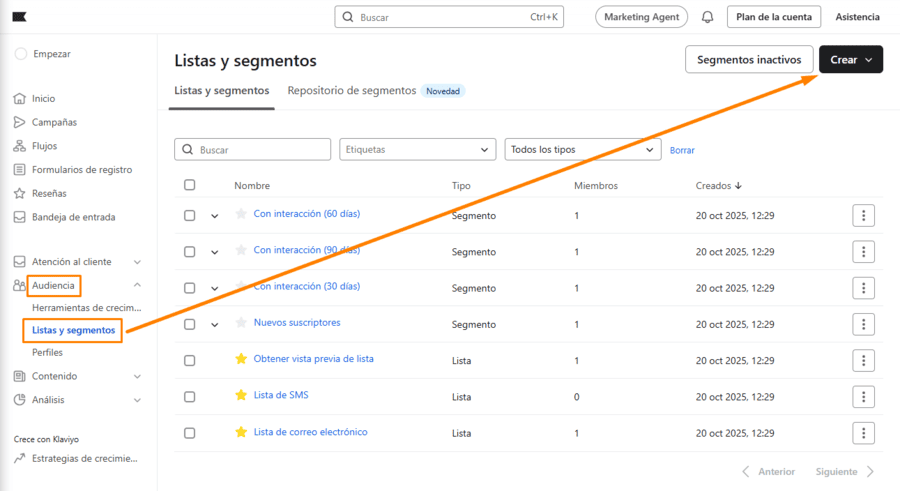This screenshot has height=491, width=900.
Task: Open Campañas from the sidebar
Action: point(54,122)
